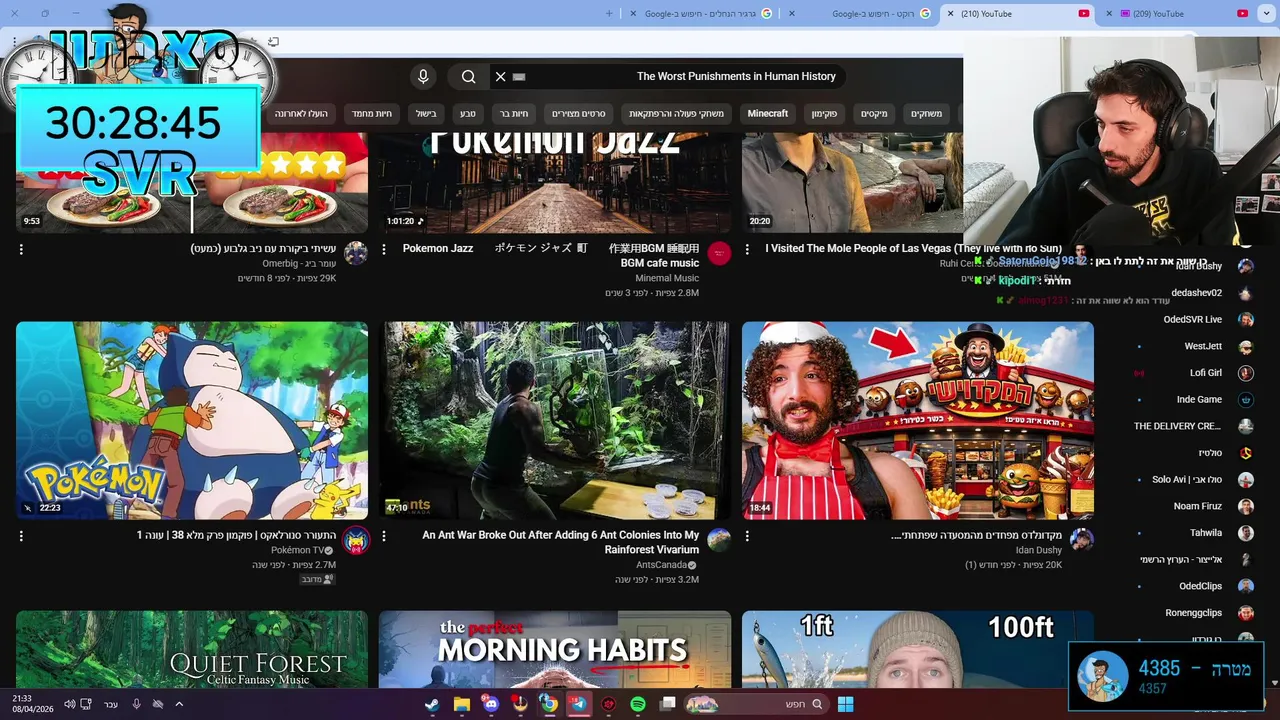This screenshot has width=1280, height=720.
Task: Click AntsCanada channel avatar
Action: pos(719,540)
